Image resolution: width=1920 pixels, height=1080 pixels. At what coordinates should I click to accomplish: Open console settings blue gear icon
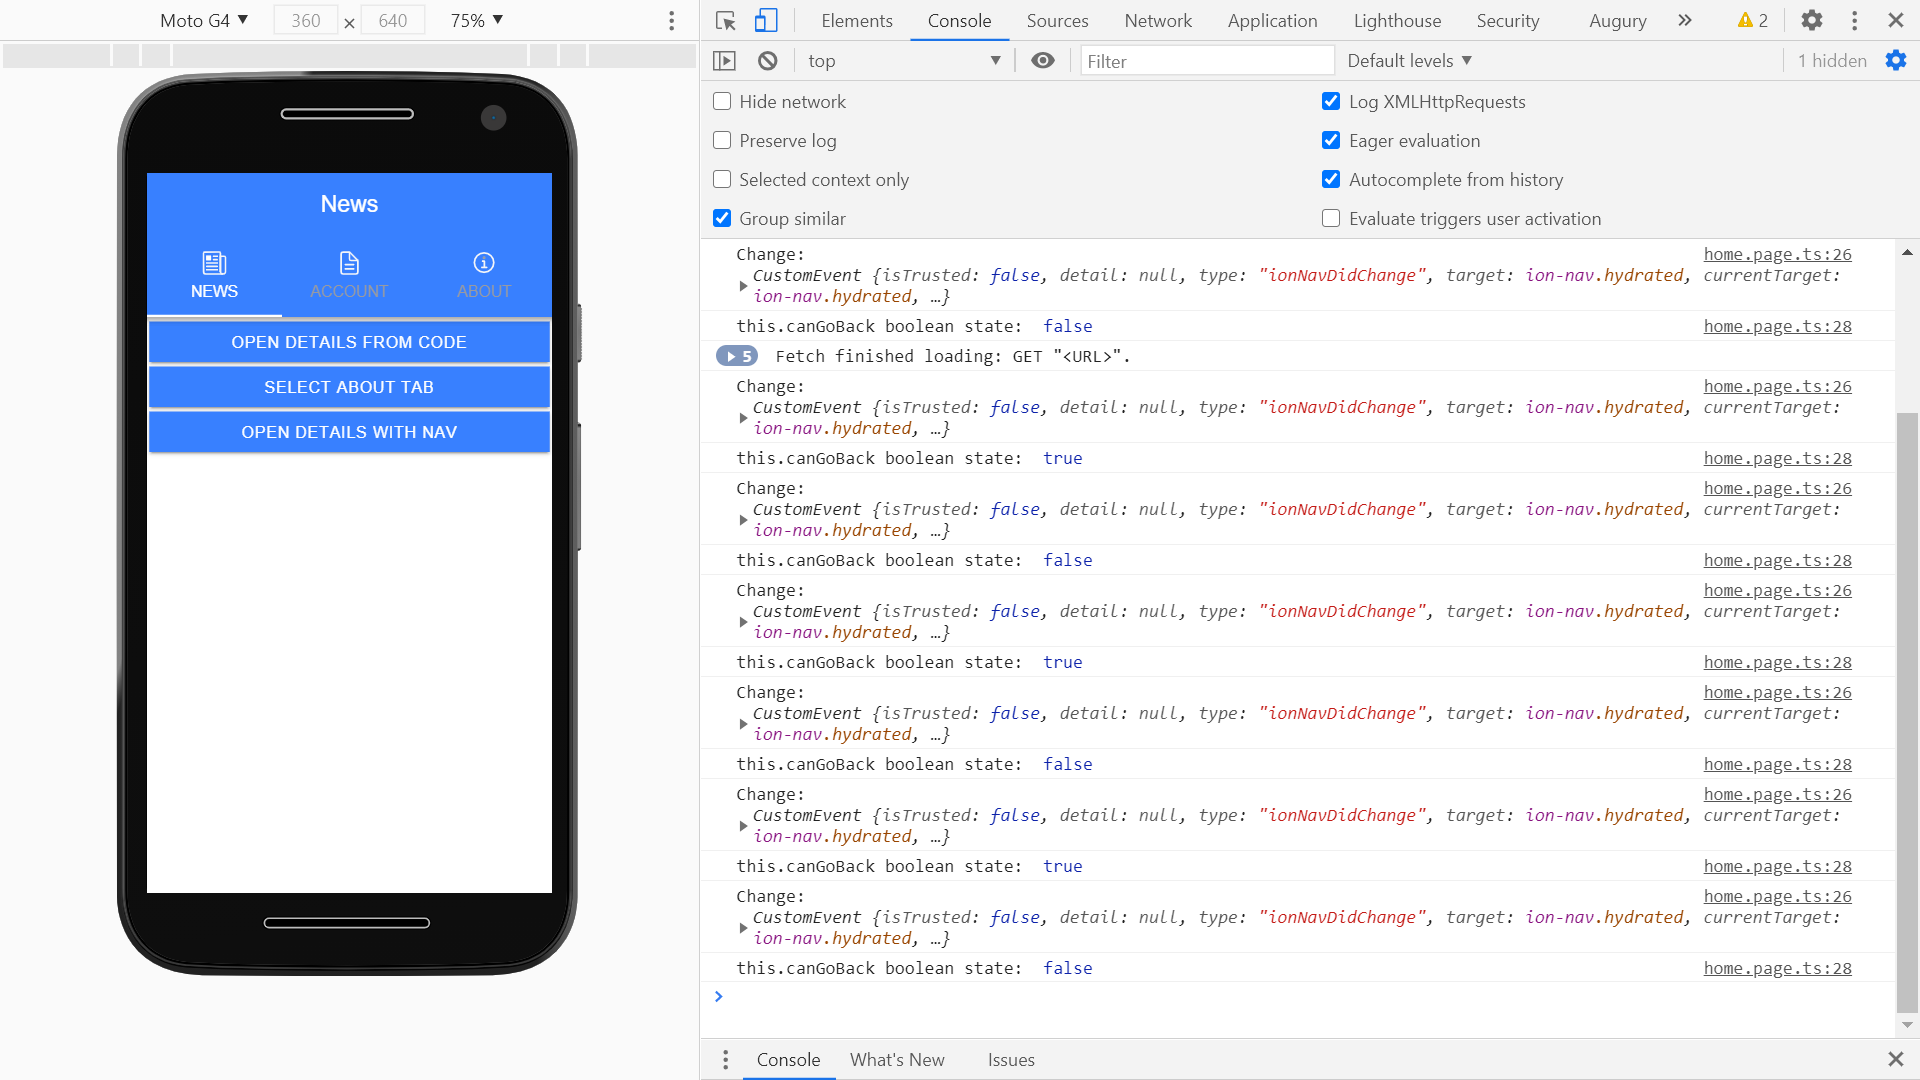(1895, 61)
